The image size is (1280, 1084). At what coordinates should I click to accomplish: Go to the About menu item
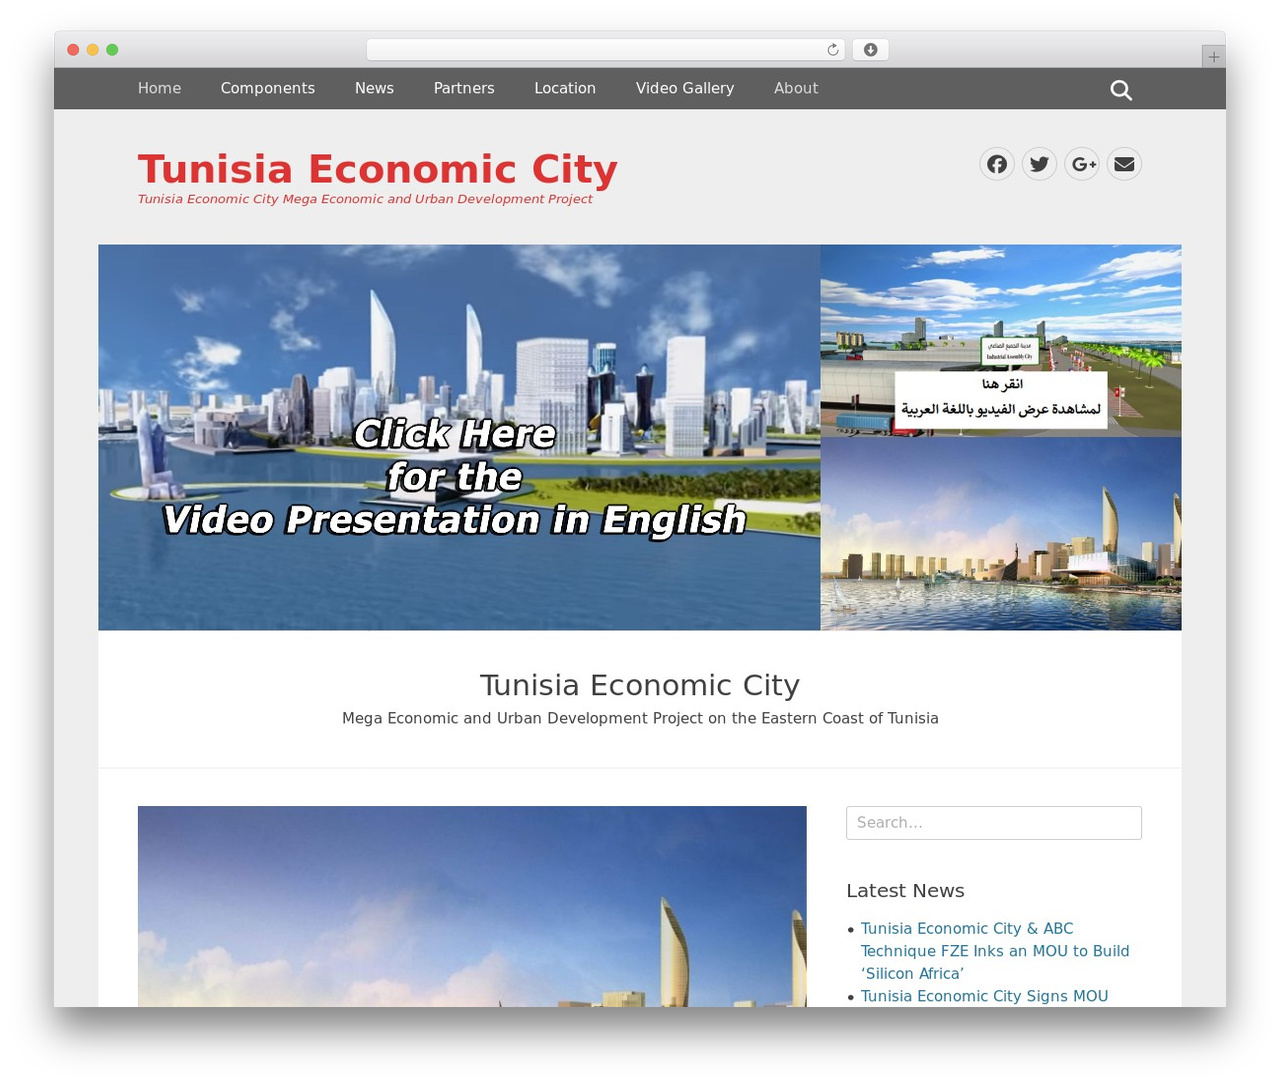pos(796,88)
